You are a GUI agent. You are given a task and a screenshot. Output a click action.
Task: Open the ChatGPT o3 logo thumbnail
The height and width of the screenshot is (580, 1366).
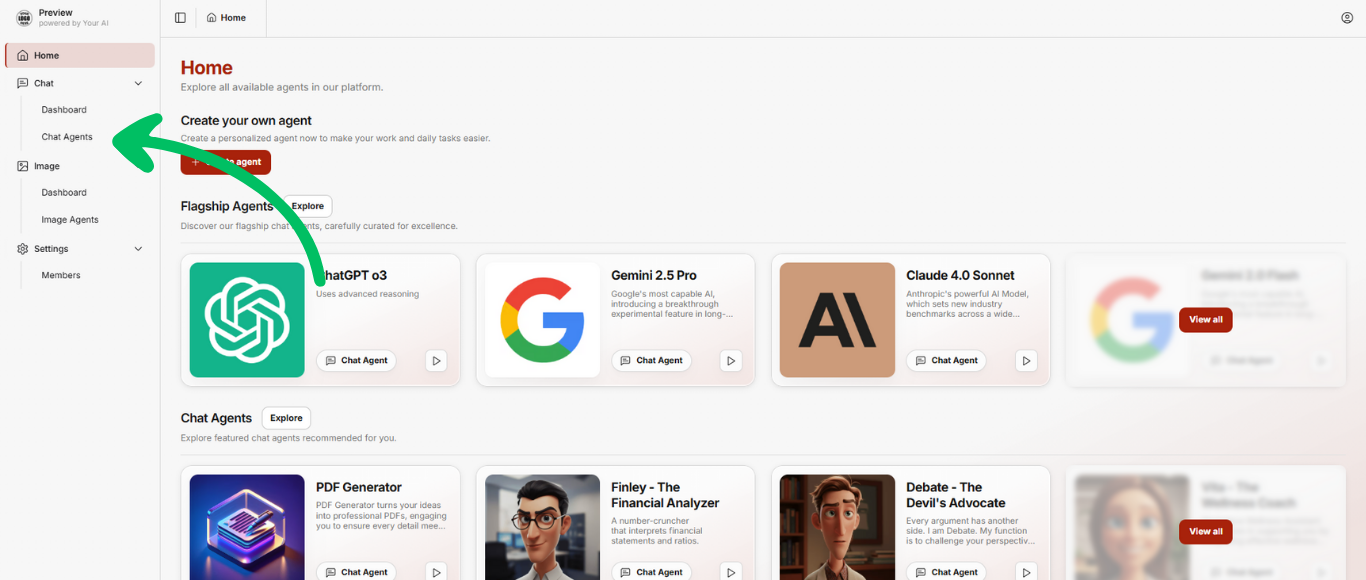[247, 320]
